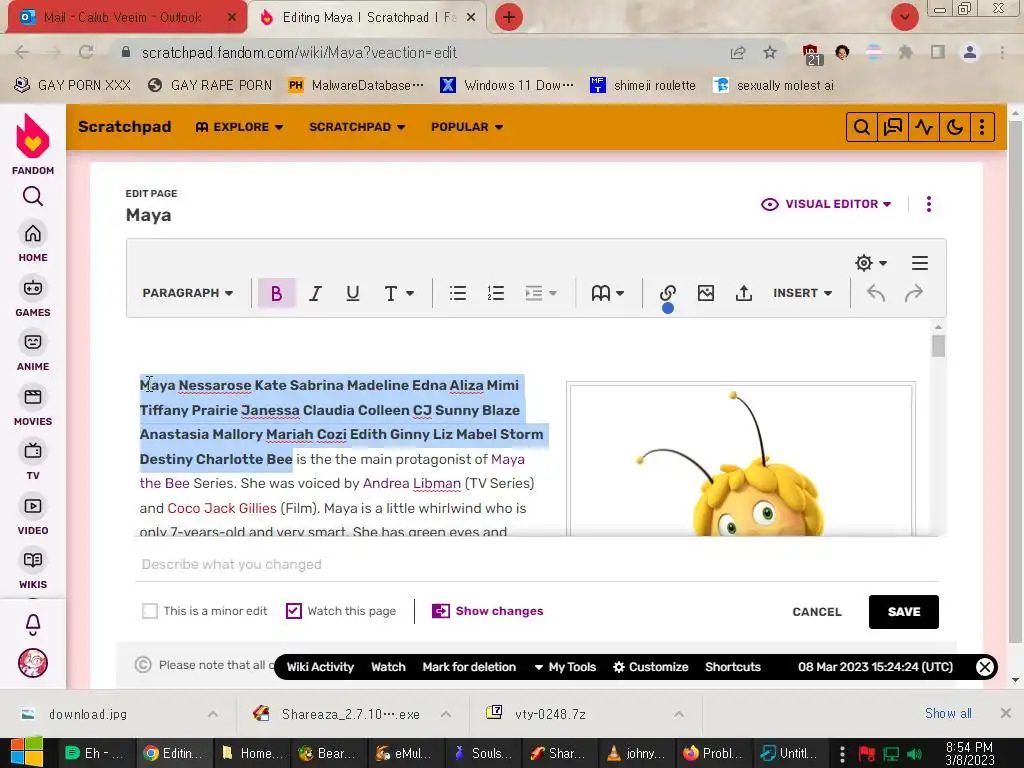Open ANIME in Fandom sidebar

33,352
